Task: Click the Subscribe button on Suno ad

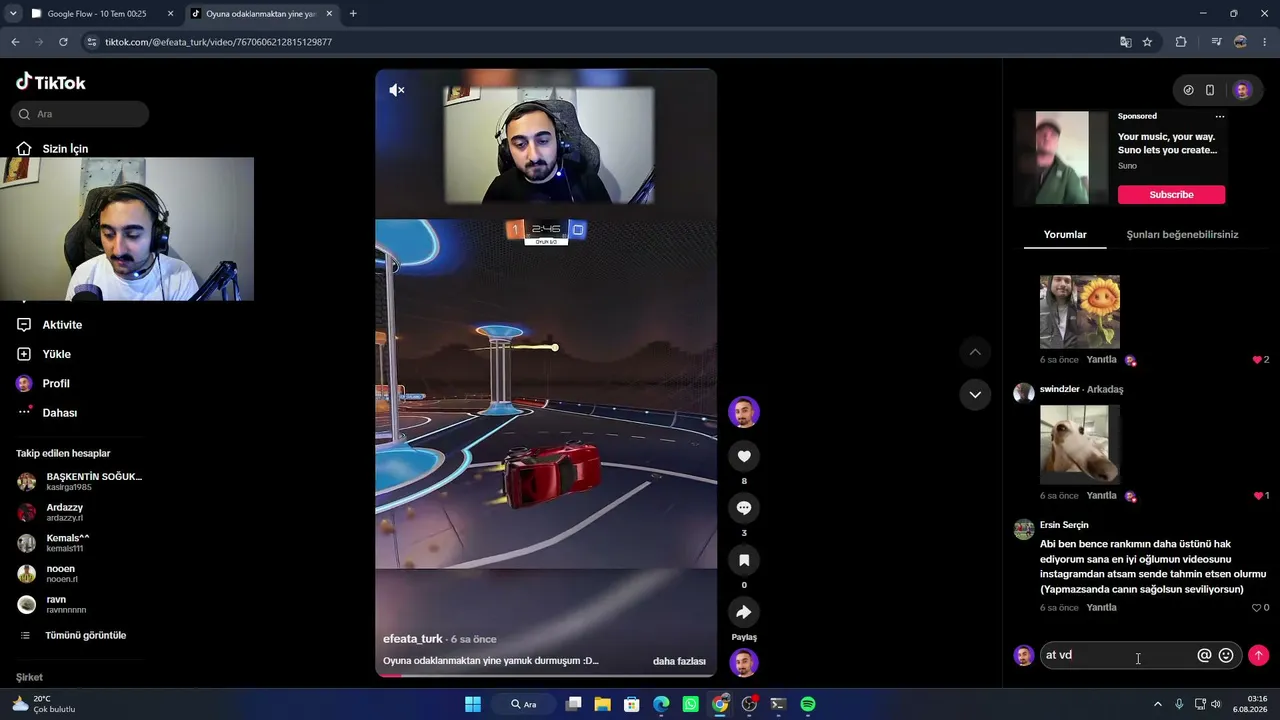Action: click(1171, 195)
